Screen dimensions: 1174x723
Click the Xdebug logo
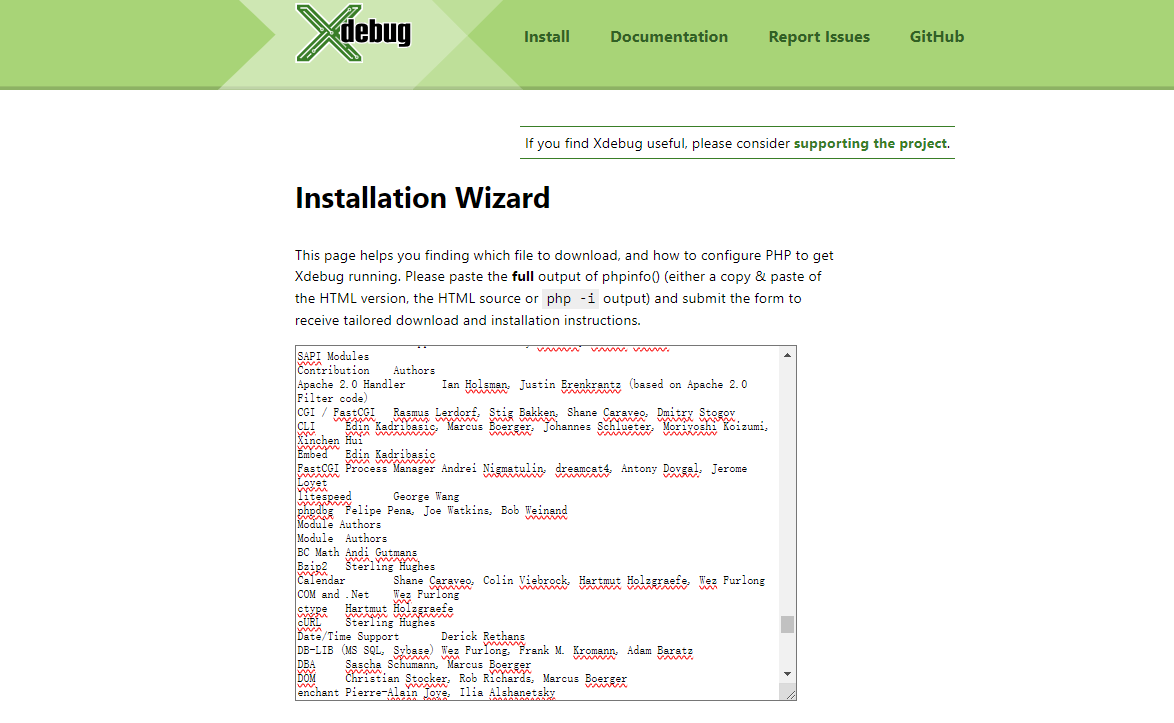(x=353, y=33)
